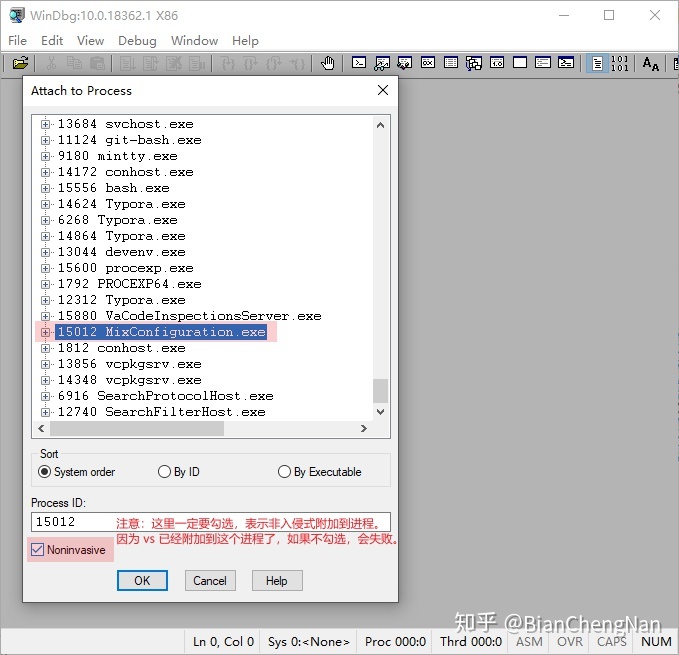Select the 1792 PROCEXP64.exe process row
Viewport: 679px width, 655px height.
[129, 284]
